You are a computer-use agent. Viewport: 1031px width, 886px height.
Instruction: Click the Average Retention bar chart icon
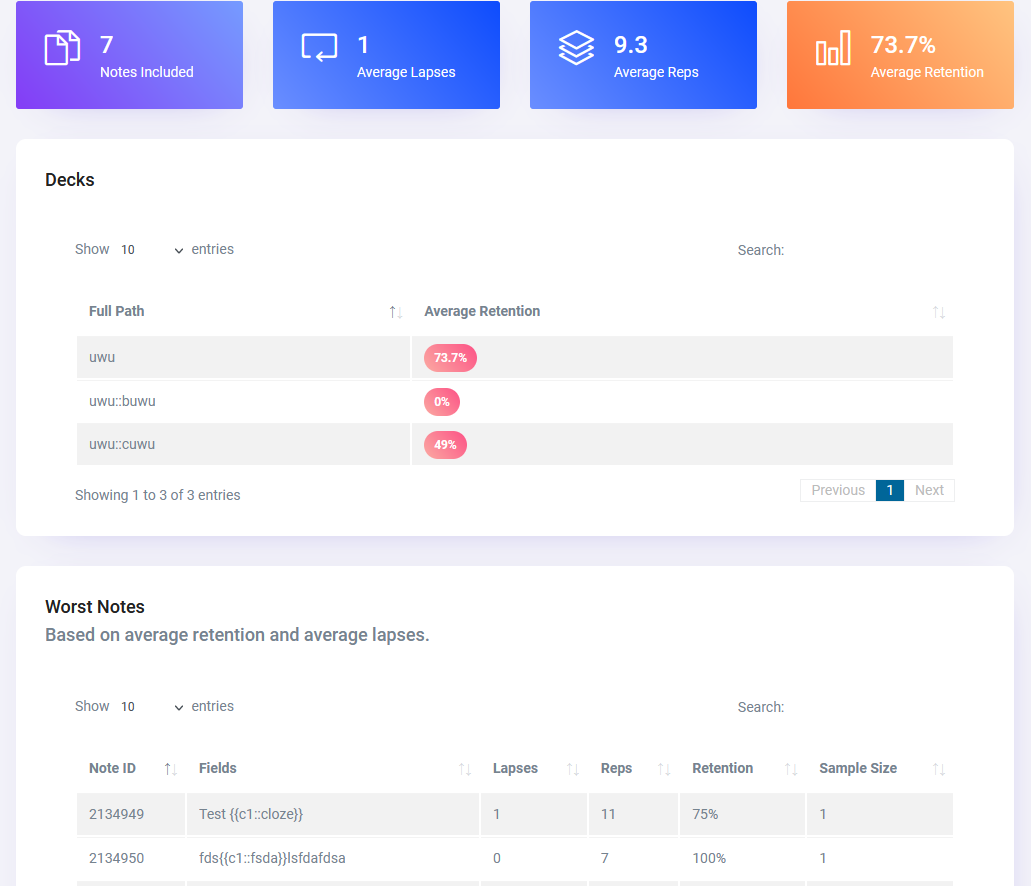pos(833,48)
